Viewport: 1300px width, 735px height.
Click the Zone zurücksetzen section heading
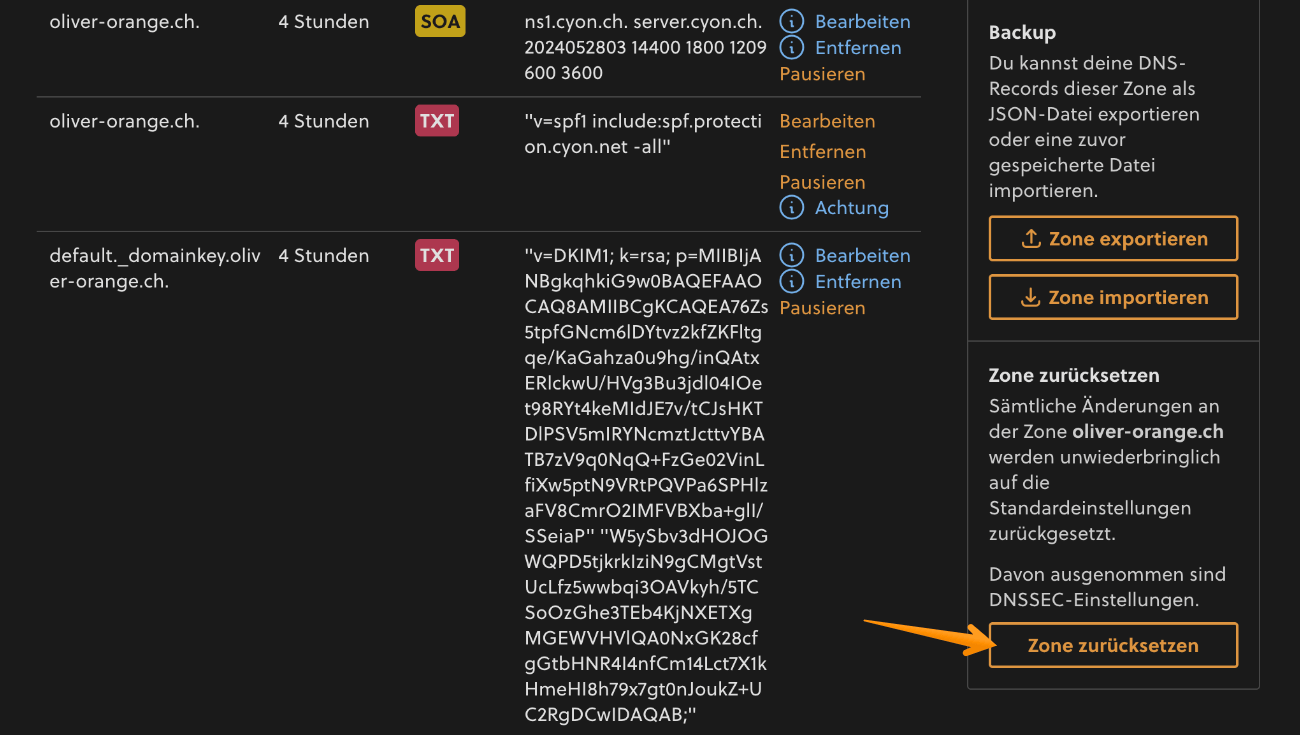click(1074, 376)
